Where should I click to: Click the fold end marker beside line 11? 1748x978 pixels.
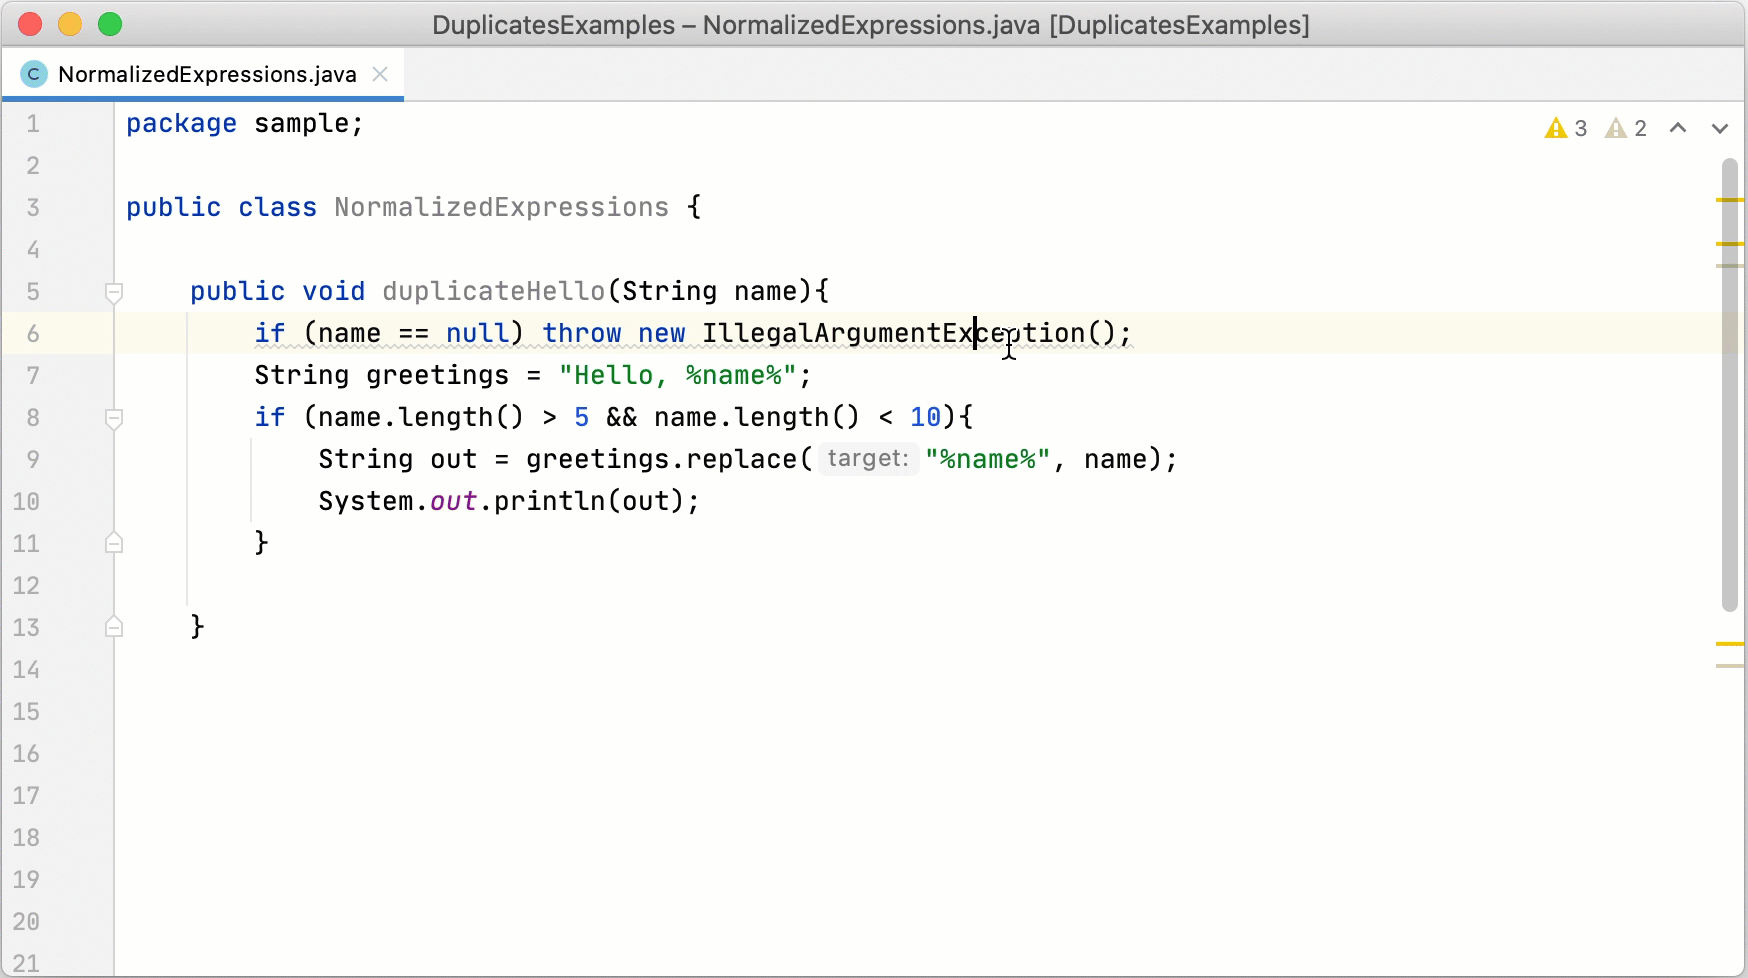pos(114,543)
